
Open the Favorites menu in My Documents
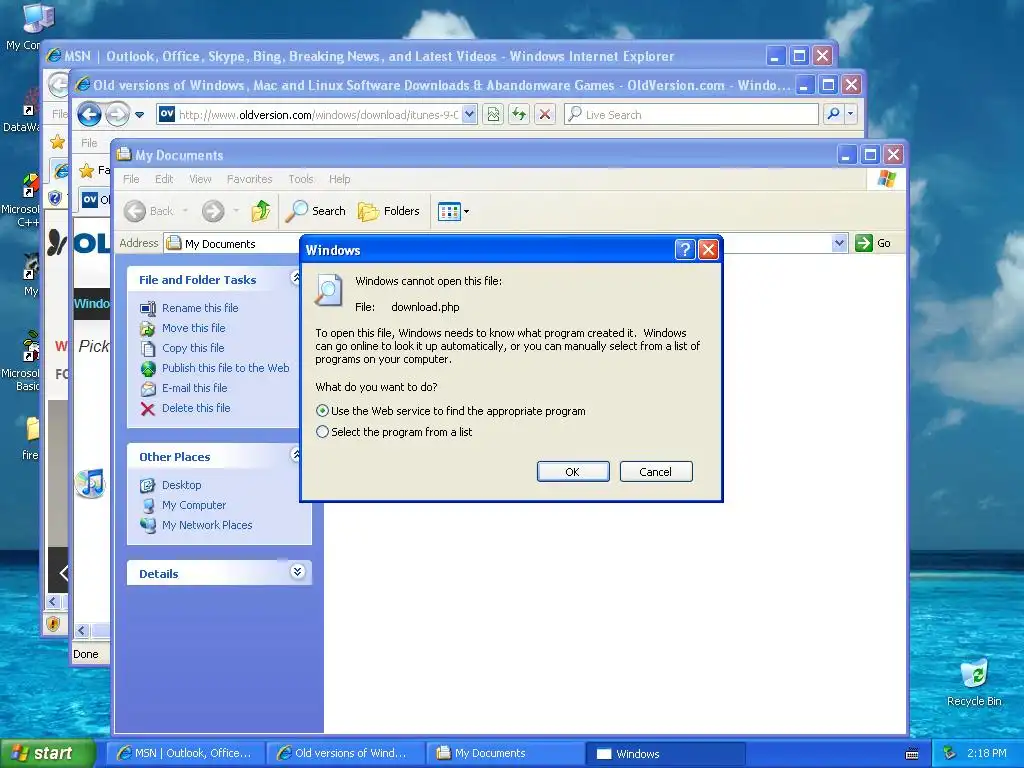(x=249, y=179)
